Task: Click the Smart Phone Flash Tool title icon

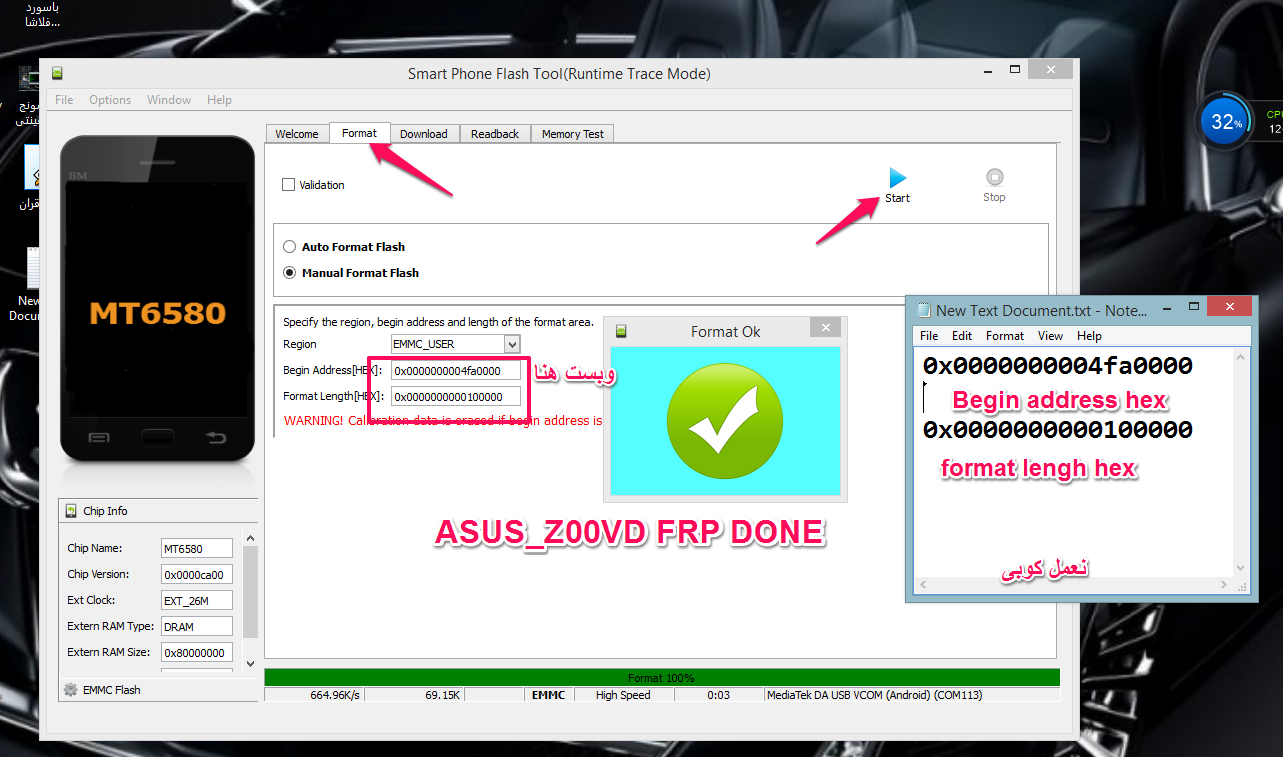Action: point(58,73)
